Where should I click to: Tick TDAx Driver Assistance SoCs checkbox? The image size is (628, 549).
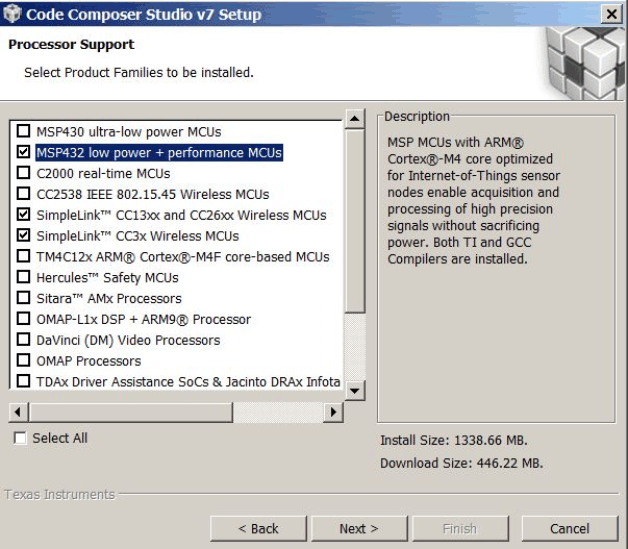coord(23,380)
